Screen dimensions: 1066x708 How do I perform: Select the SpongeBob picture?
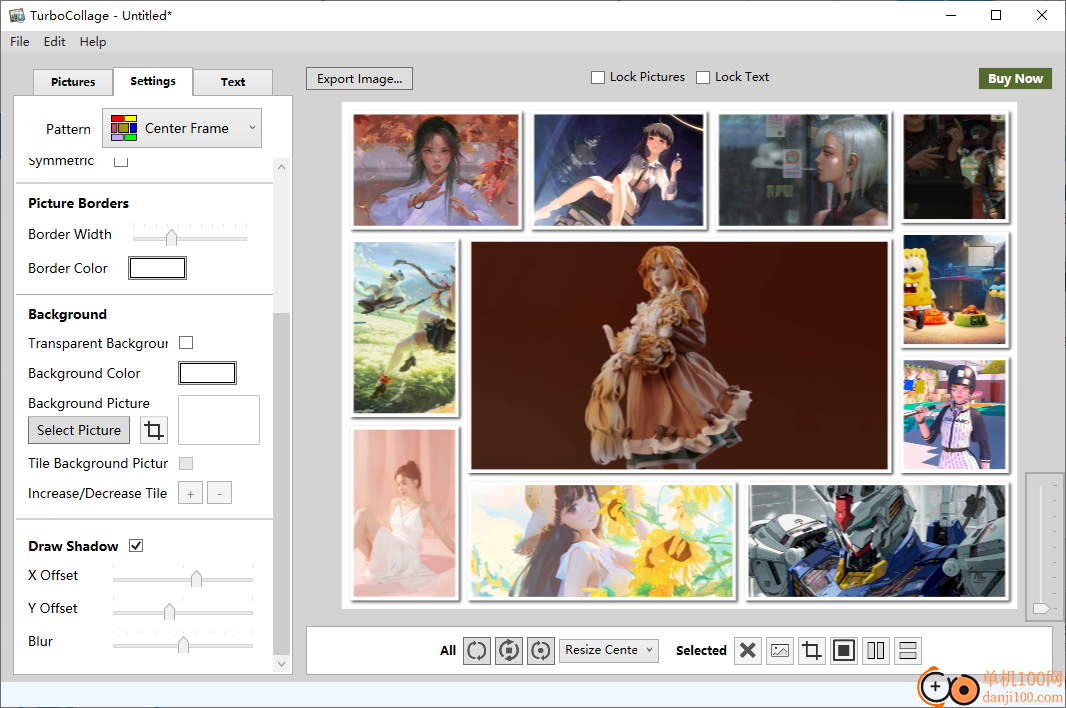955,289
